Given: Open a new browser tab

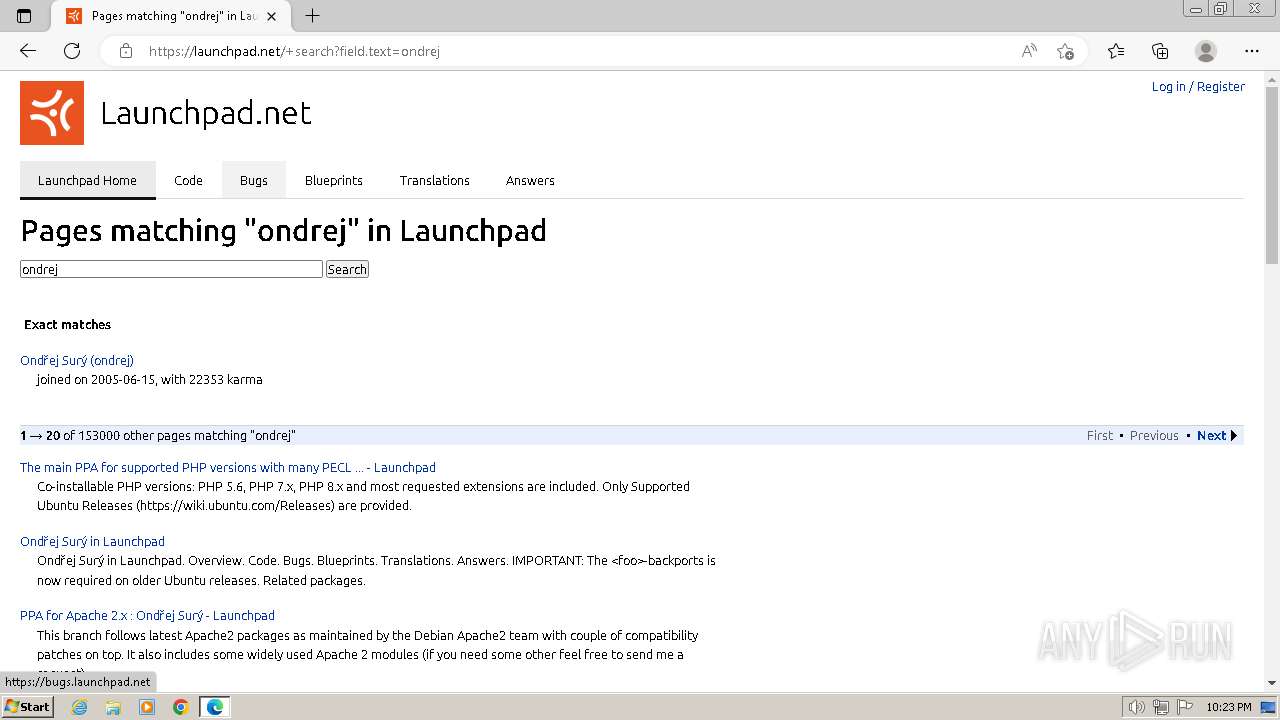Looking at the screenshot, I should pos(312,16).
